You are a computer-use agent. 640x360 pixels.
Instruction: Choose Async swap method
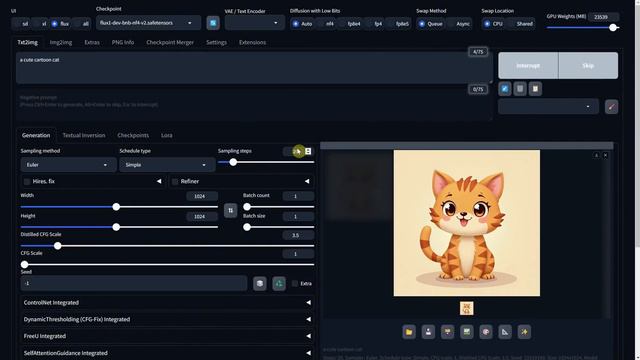[x=459, y=24]
